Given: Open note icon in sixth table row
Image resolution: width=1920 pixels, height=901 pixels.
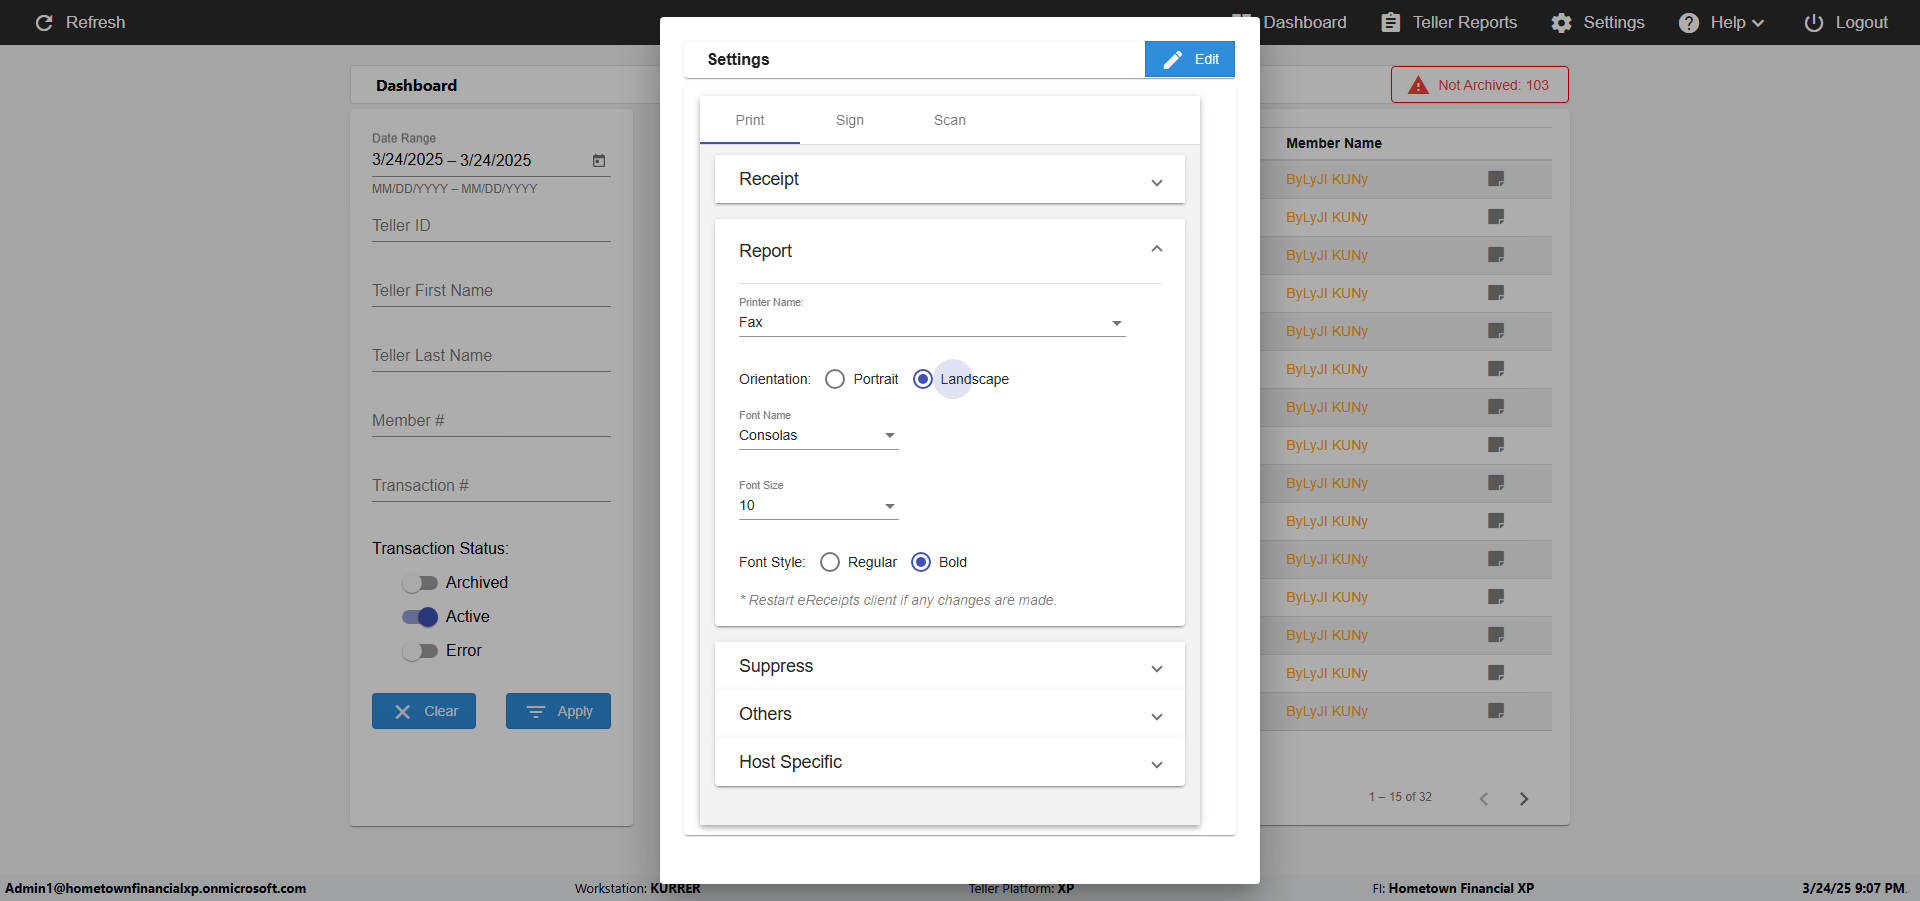Looking at the screenshot, I should tap(1496, 369).
